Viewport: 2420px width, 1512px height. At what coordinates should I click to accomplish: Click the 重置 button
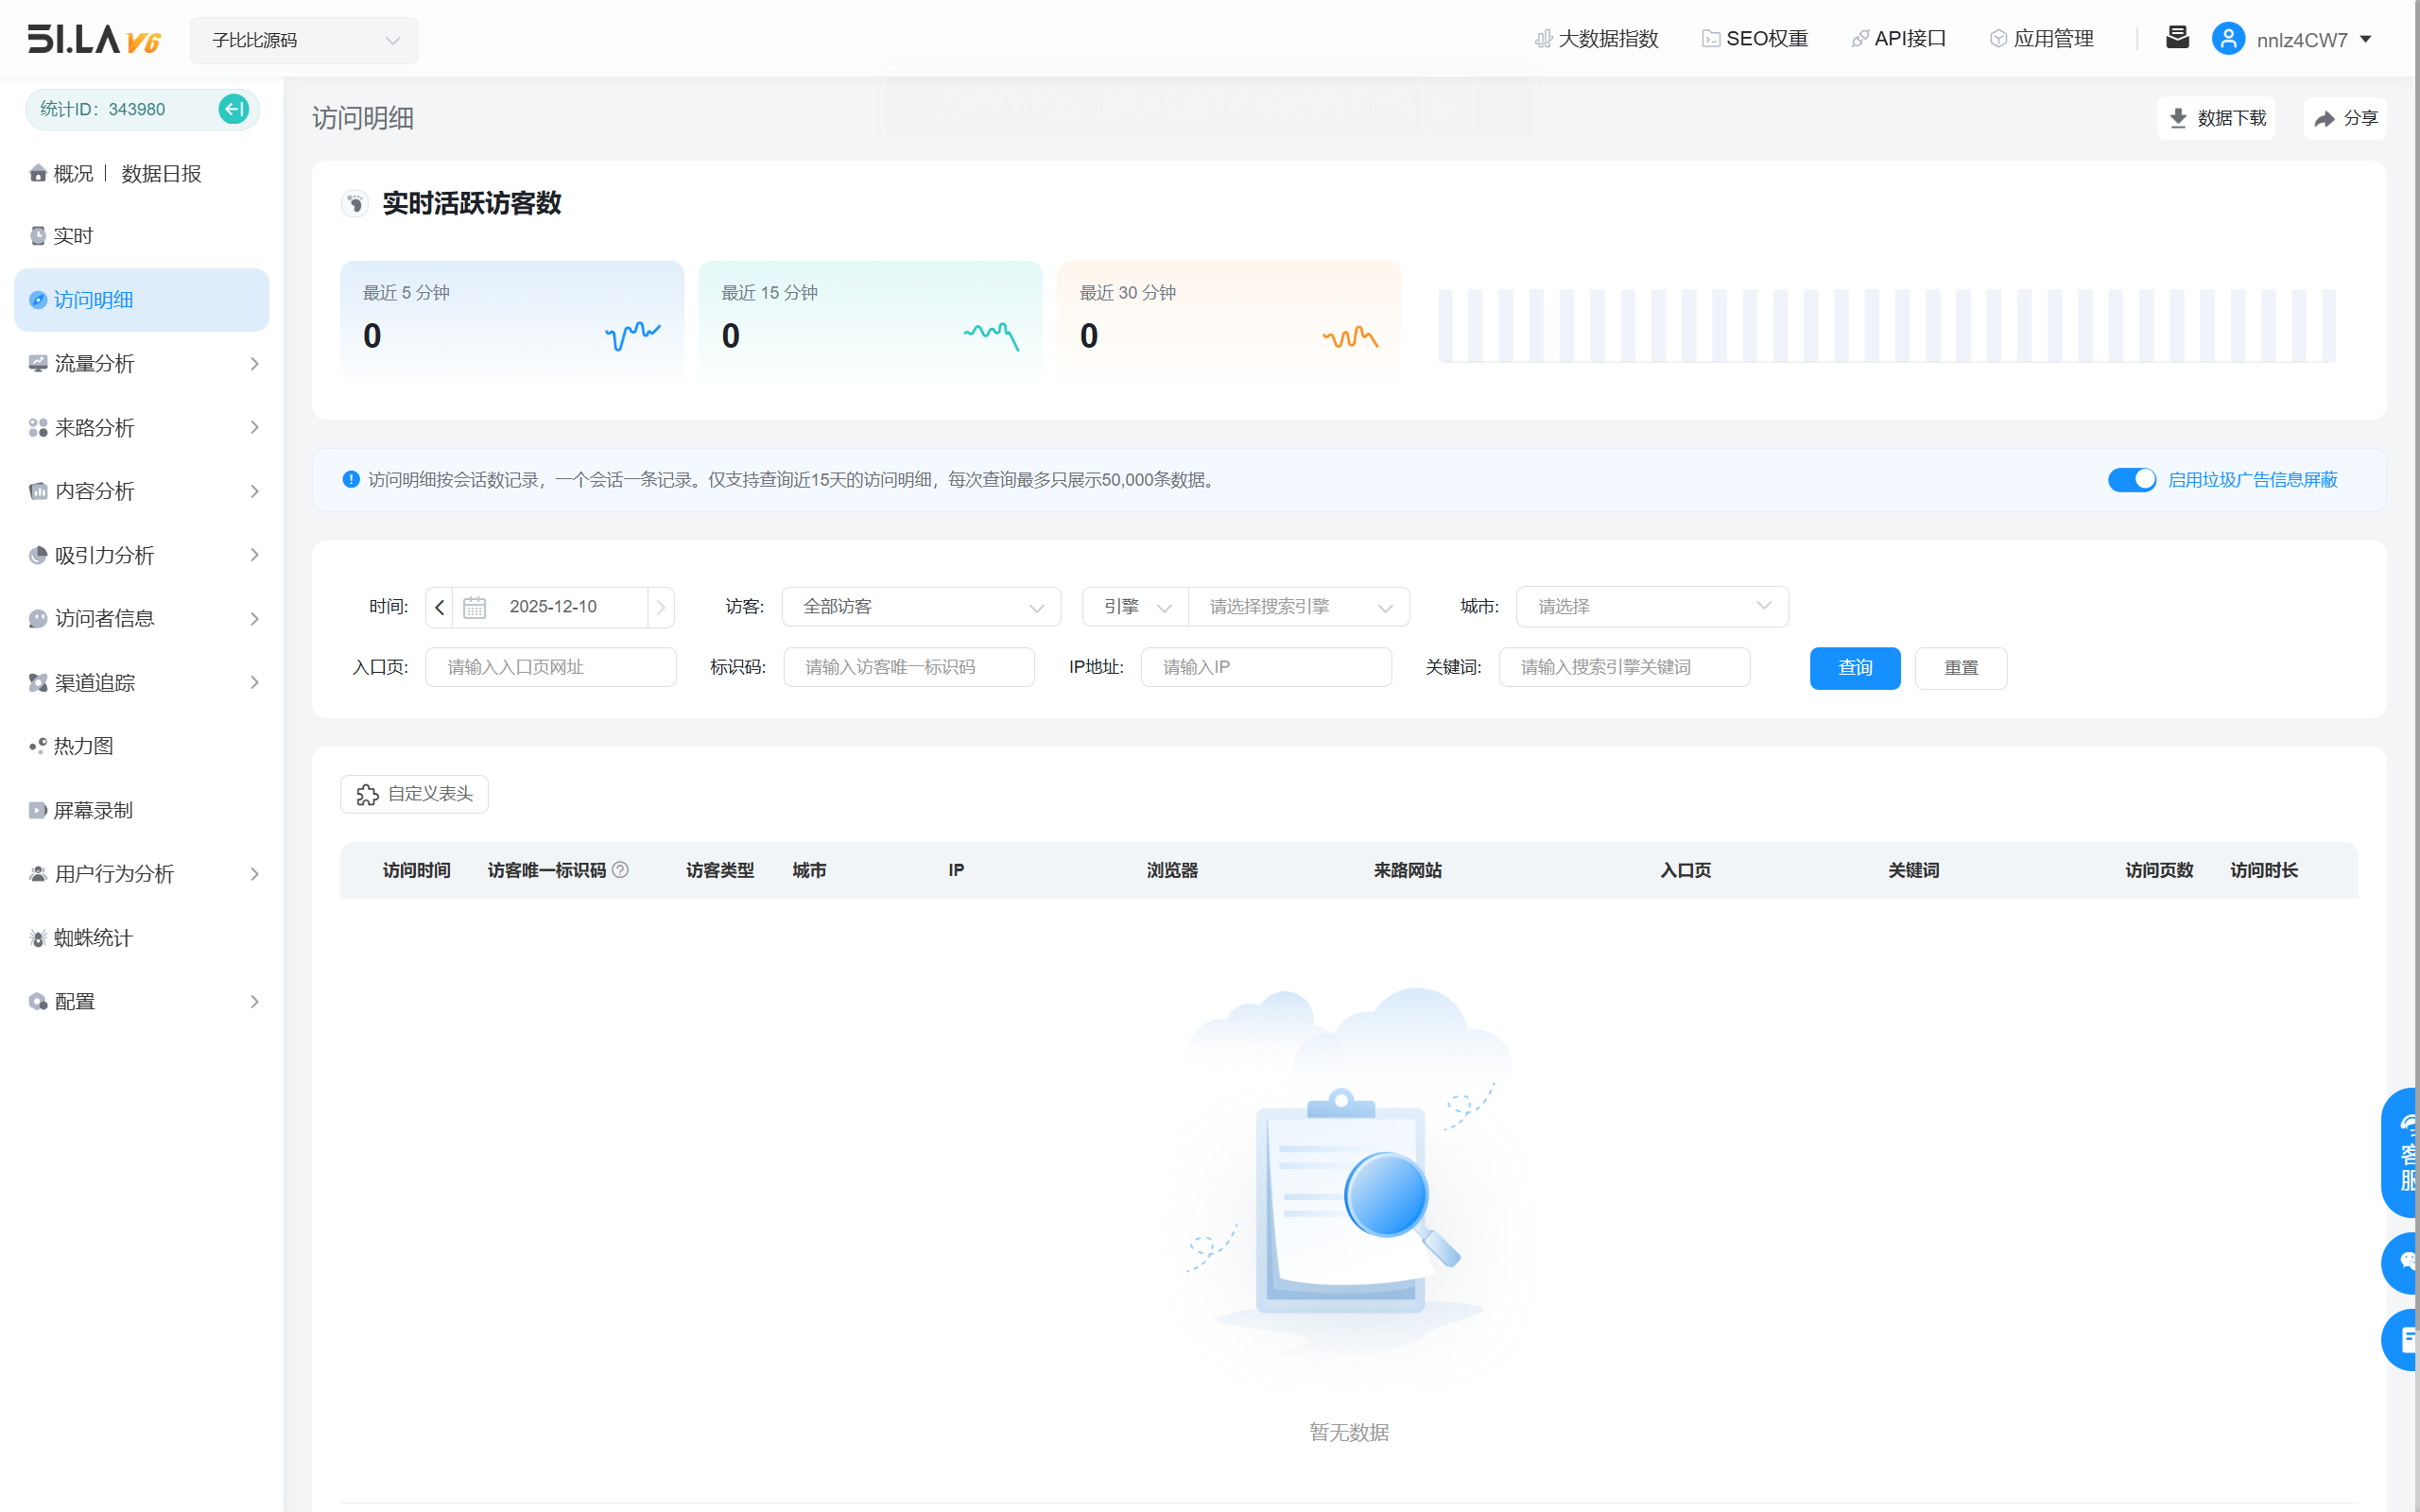[x=1960, y=668]
